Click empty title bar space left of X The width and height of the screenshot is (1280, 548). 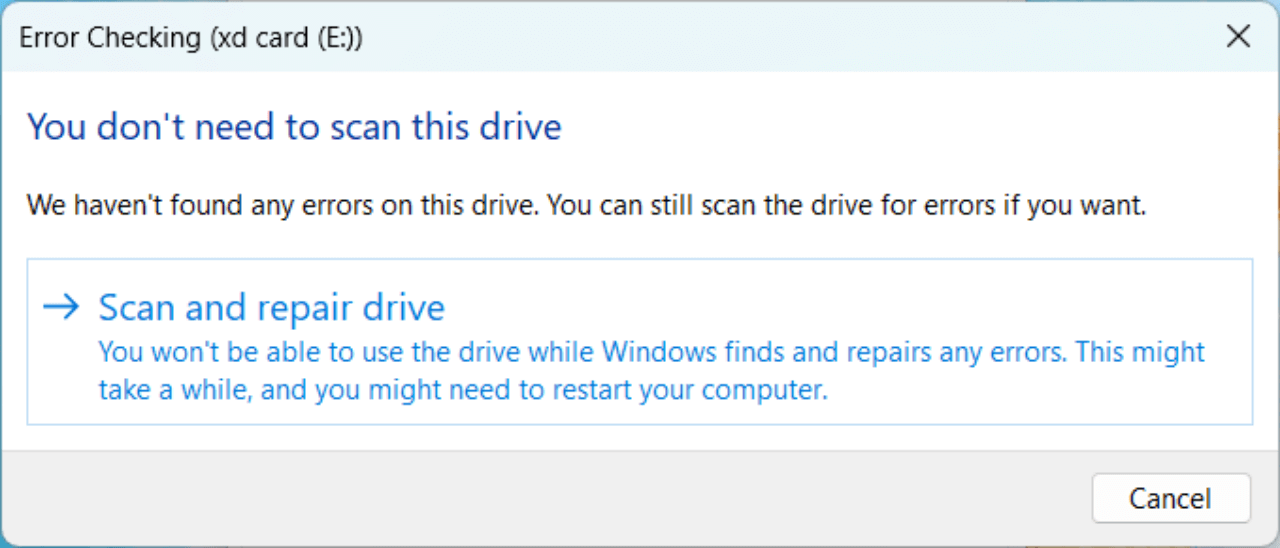(x=800, y=37)
